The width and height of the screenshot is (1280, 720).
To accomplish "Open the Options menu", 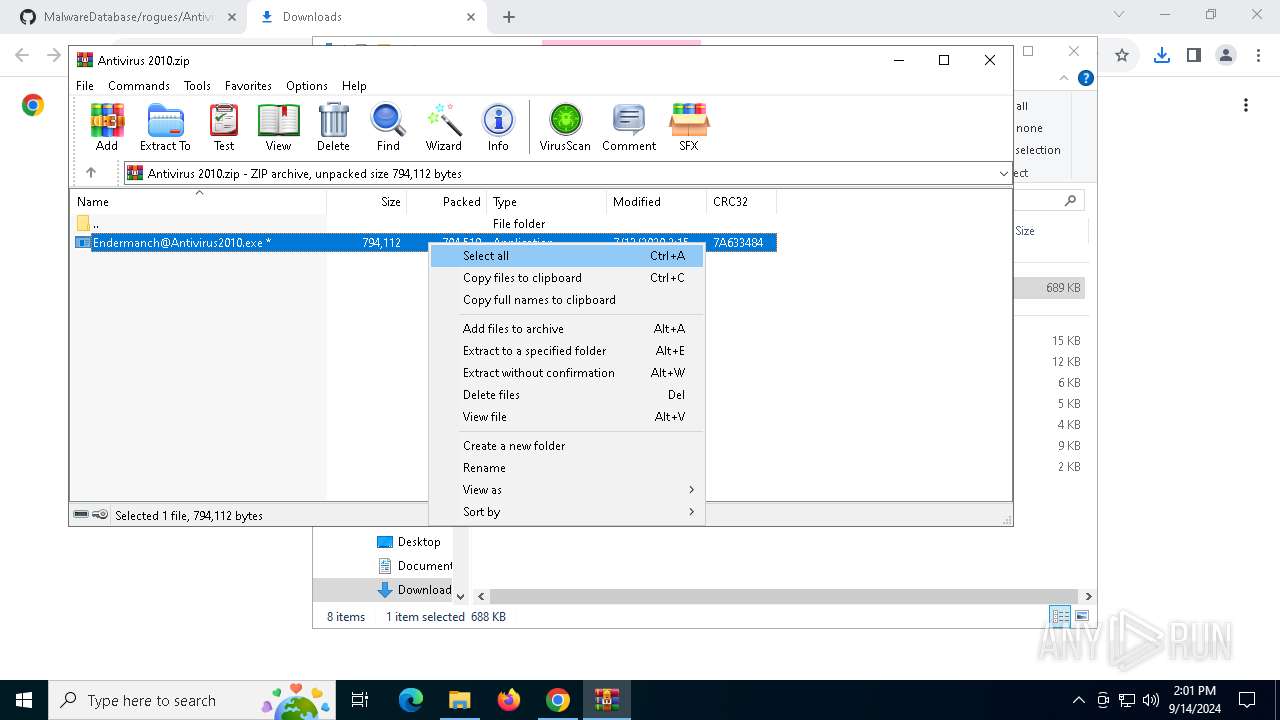I will tap(307, 86).
